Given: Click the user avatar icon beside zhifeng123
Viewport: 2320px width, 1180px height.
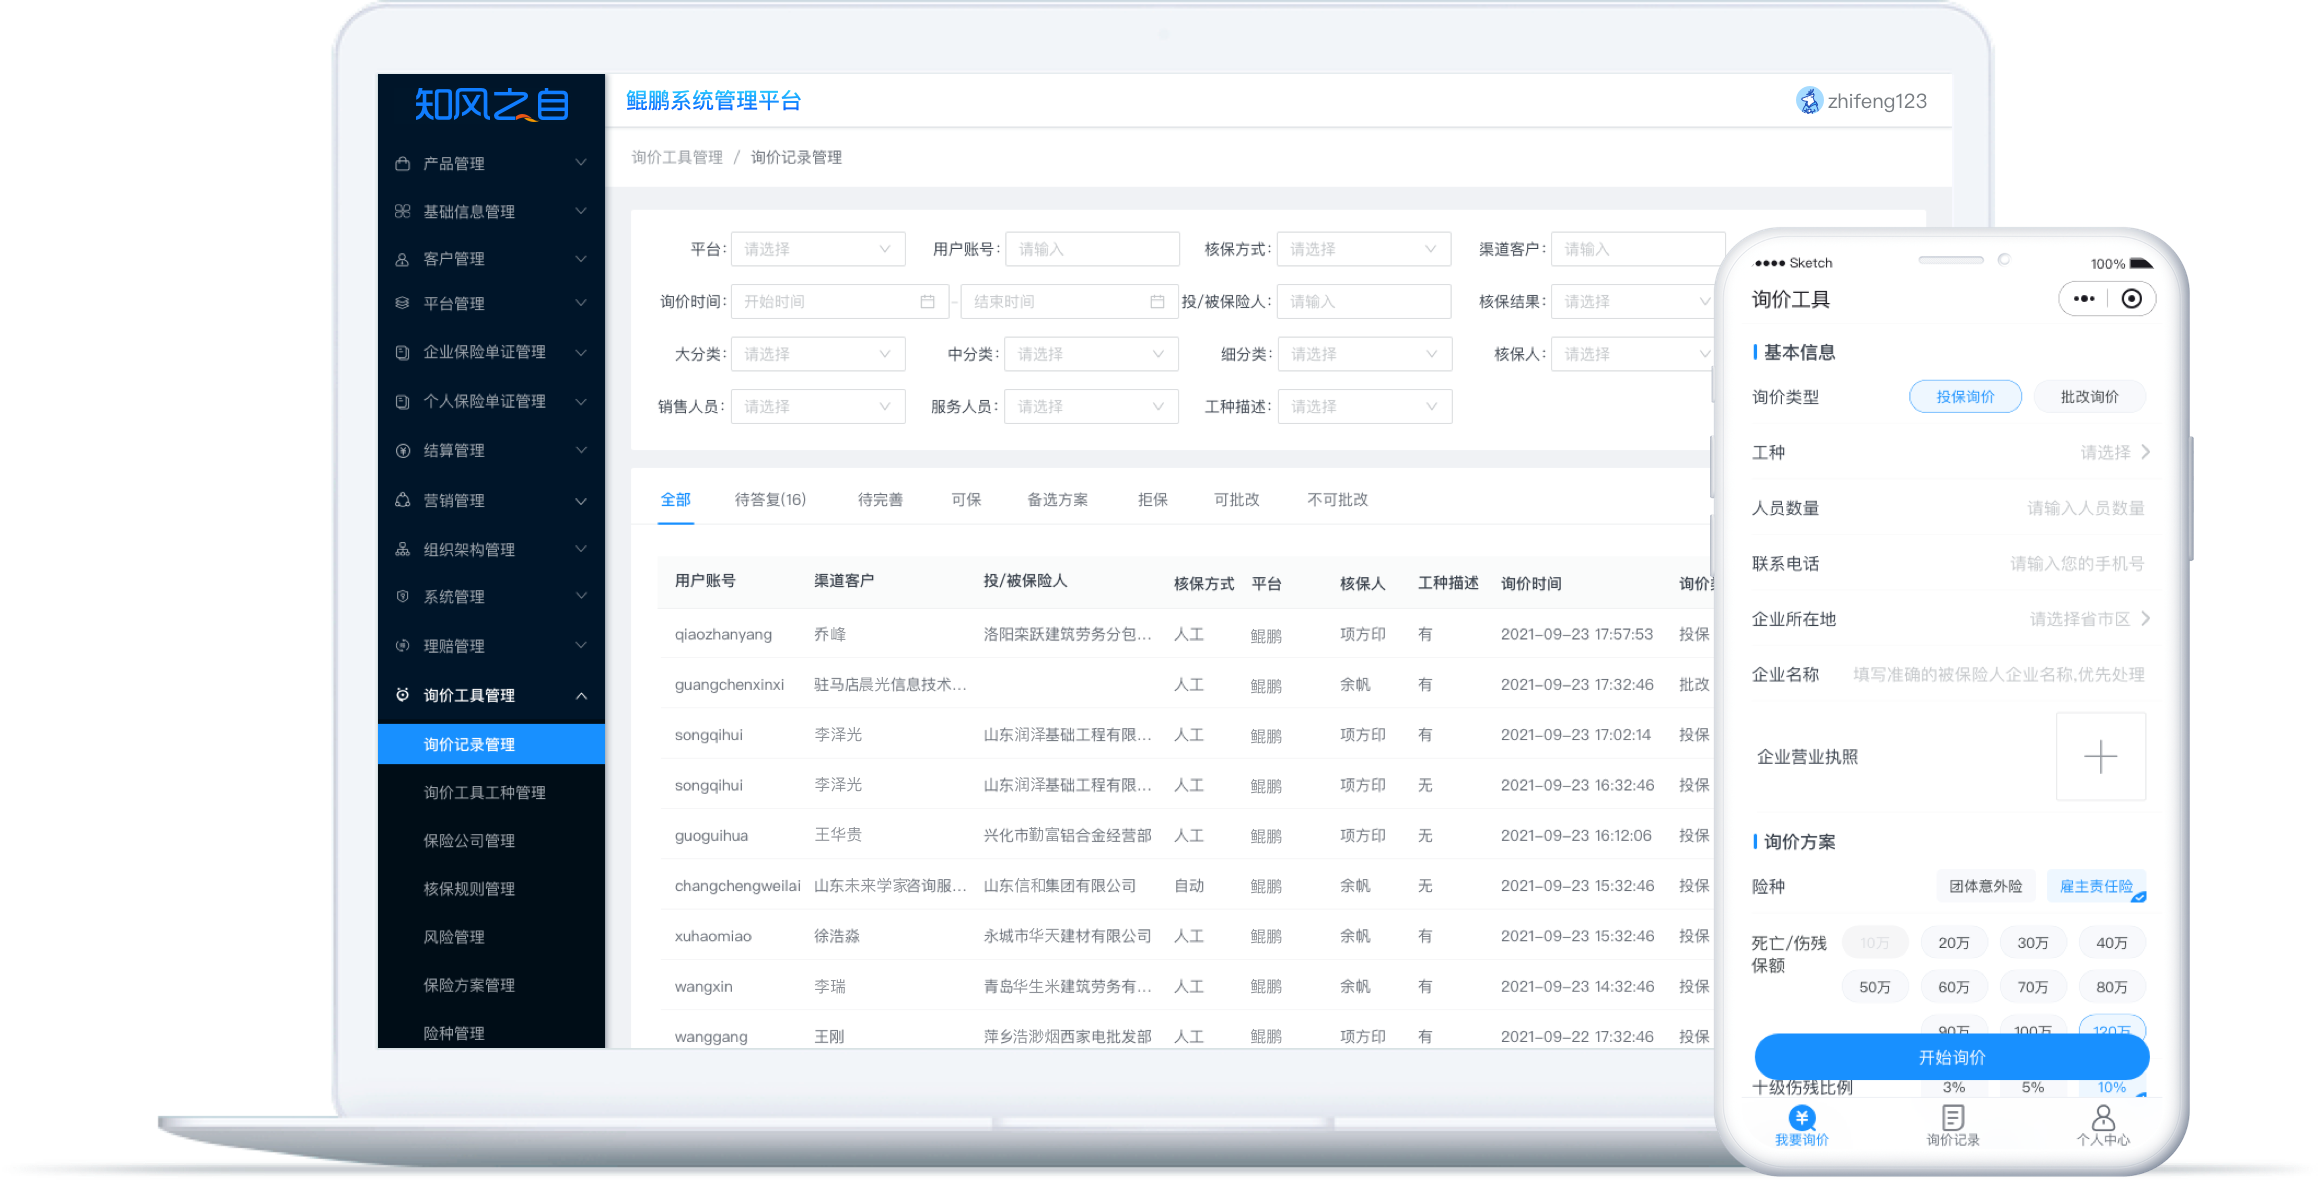Looking at the screenshot, I should 1809,101.
